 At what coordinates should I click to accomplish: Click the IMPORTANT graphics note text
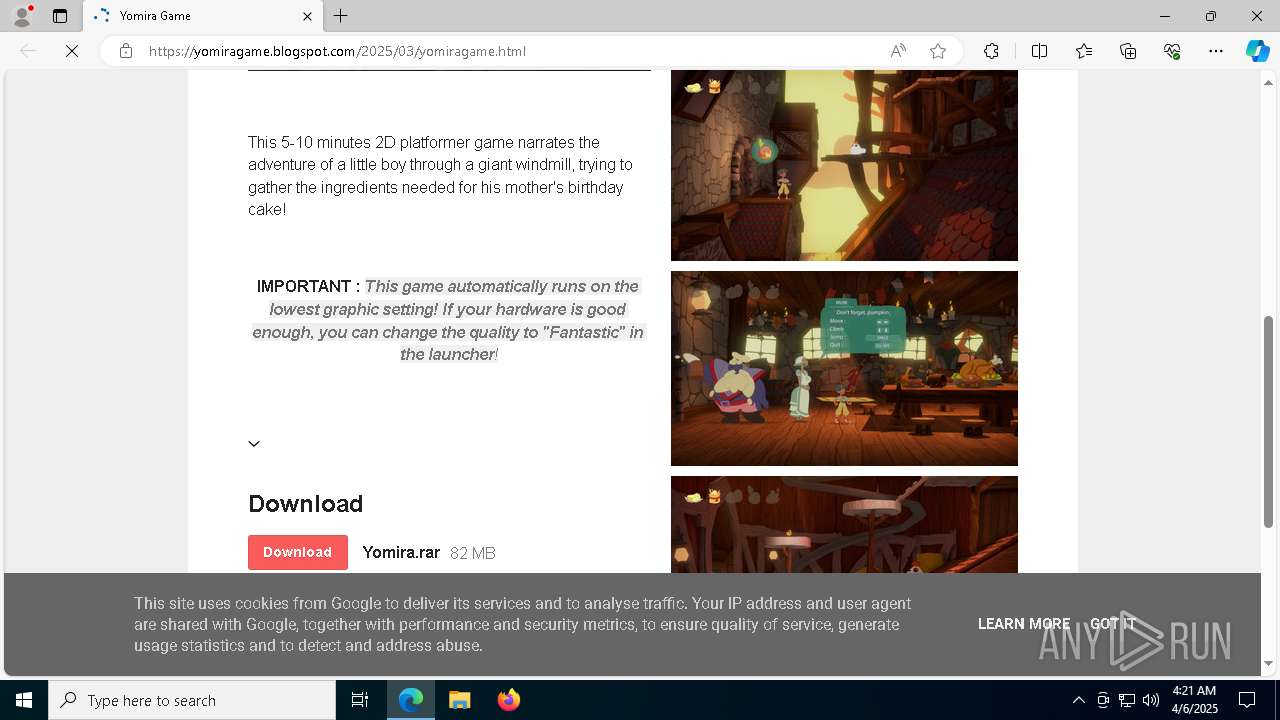coord(448,320)
